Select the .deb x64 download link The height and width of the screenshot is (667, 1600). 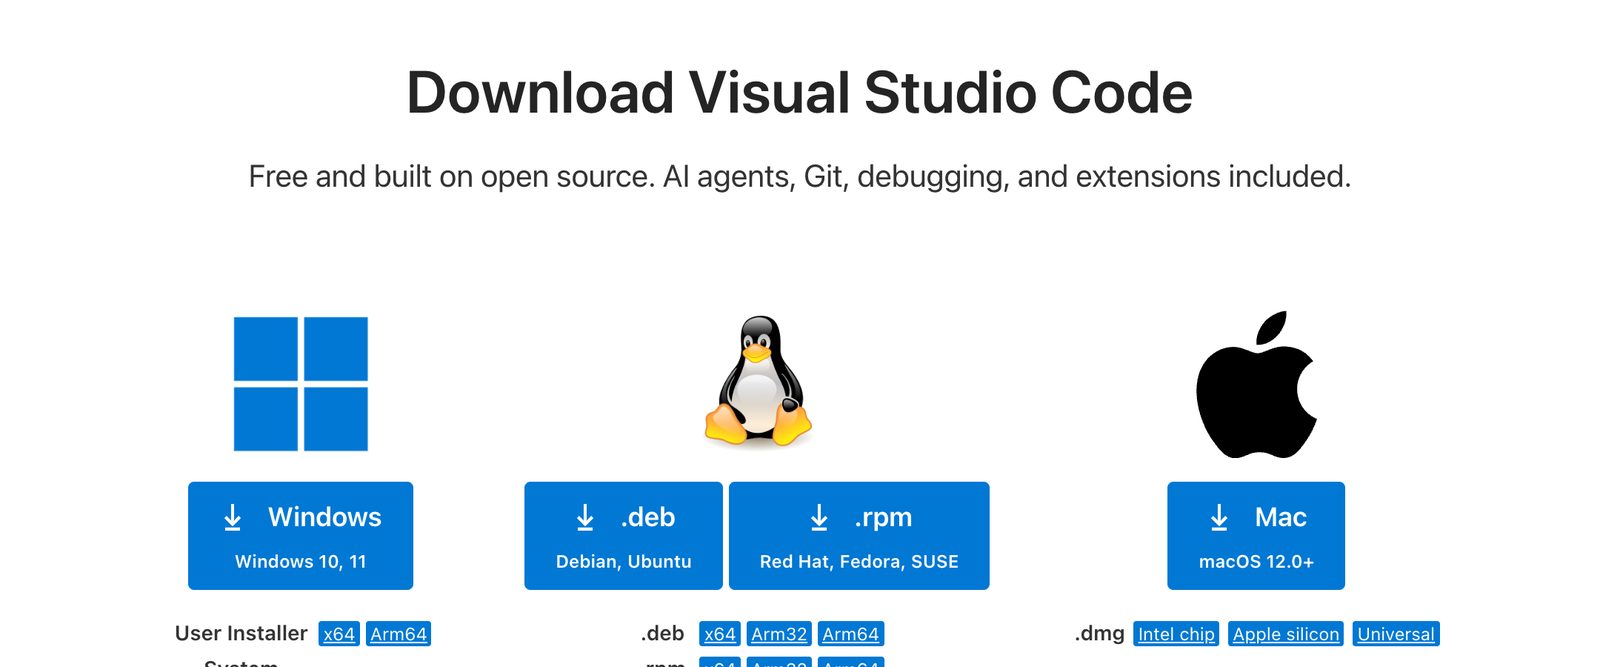pyautogui.click(x=720, y=634)
